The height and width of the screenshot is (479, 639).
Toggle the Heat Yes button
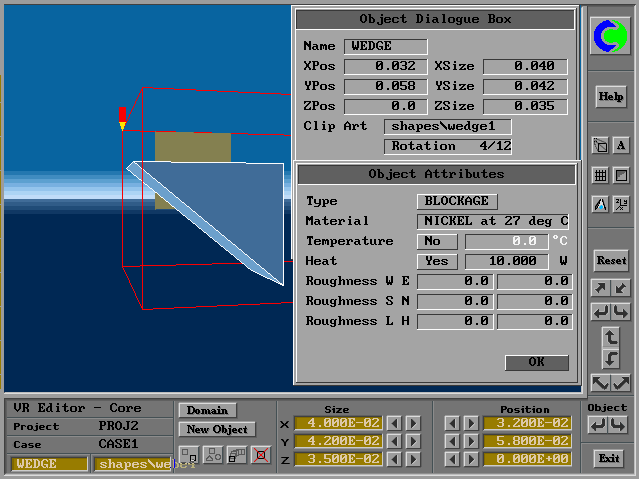click(436, 261)
